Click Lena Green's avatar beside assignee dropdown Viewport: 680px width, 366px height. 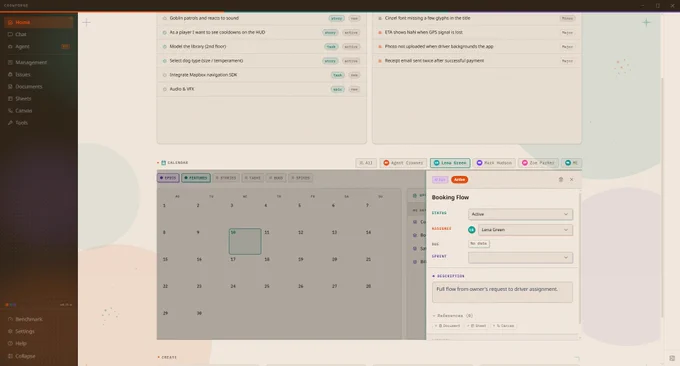(x=472, y=230)
